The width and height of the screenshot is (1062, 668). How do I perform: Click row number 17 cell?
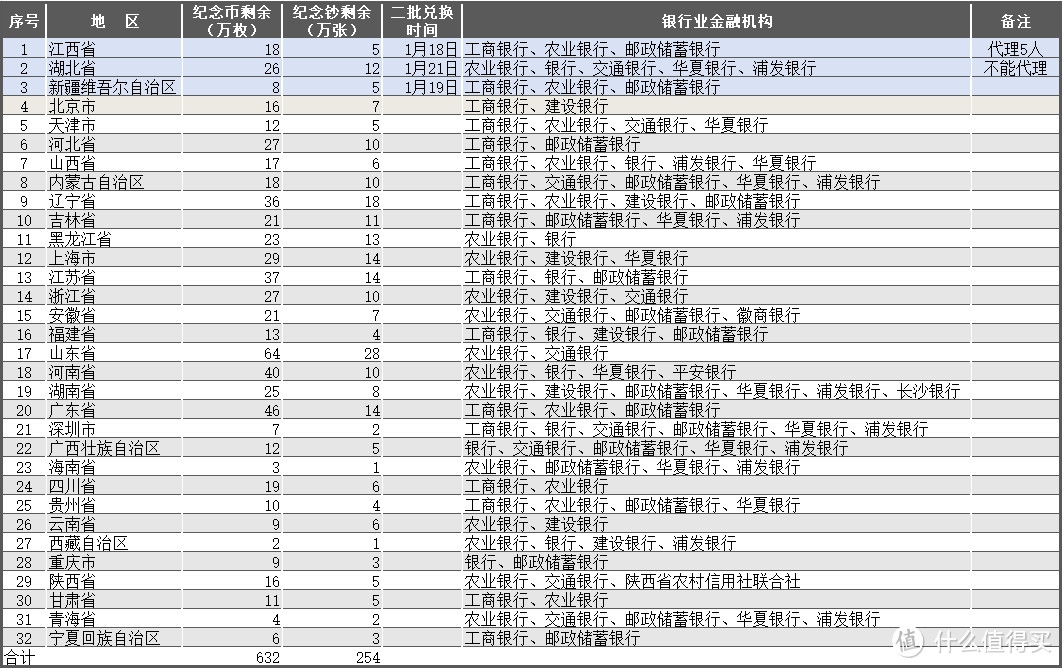(x=24, y=353)
